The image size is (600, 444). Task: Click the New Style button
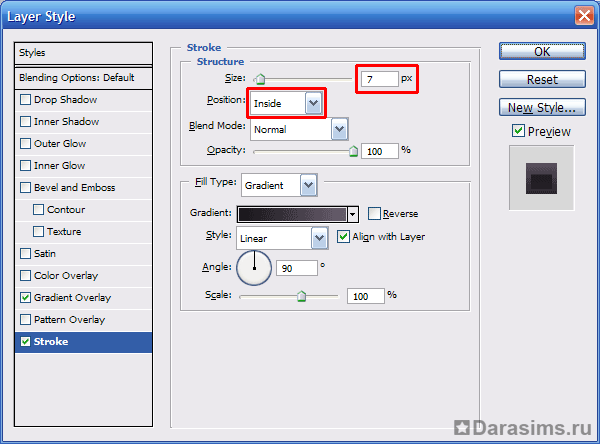[541, 107]
